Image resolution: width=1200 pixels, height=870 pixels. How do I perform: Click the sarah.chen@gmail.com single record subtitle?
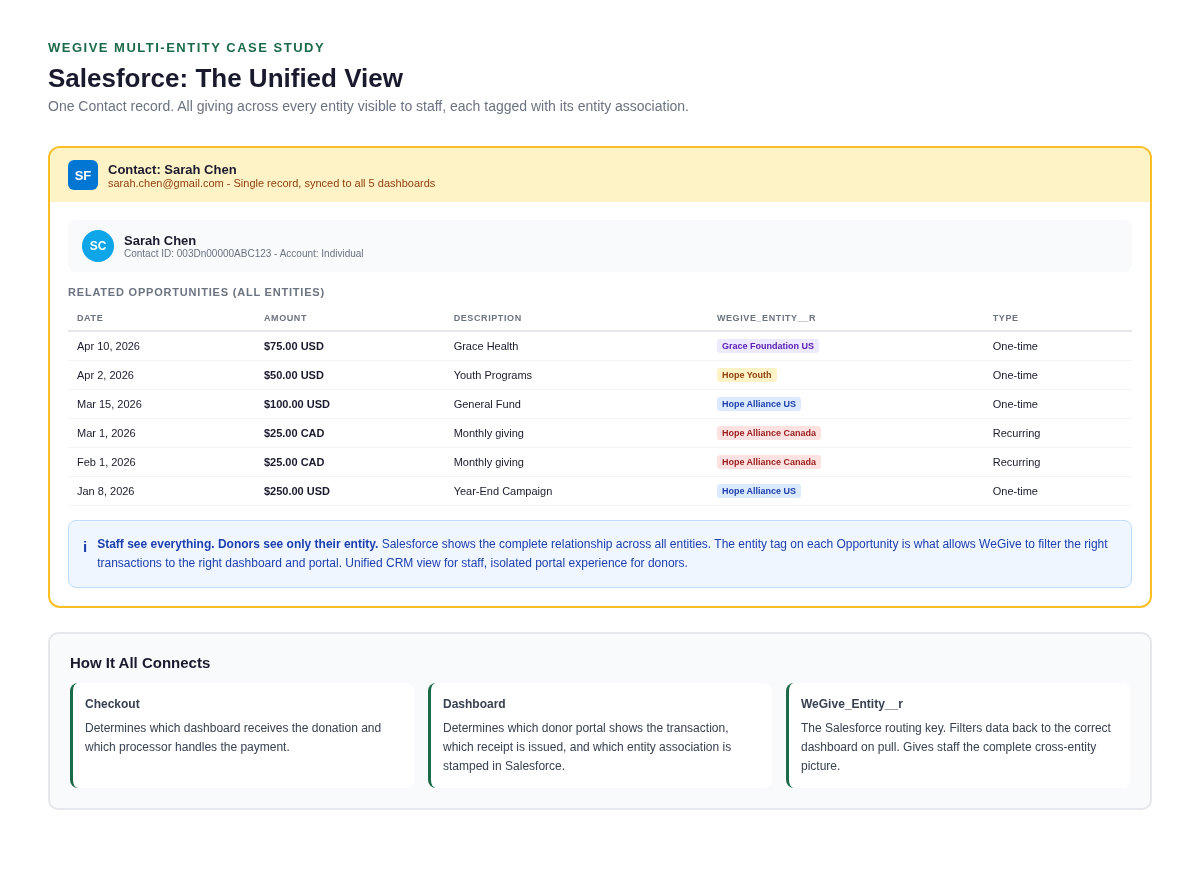click(x=271, y=183)
